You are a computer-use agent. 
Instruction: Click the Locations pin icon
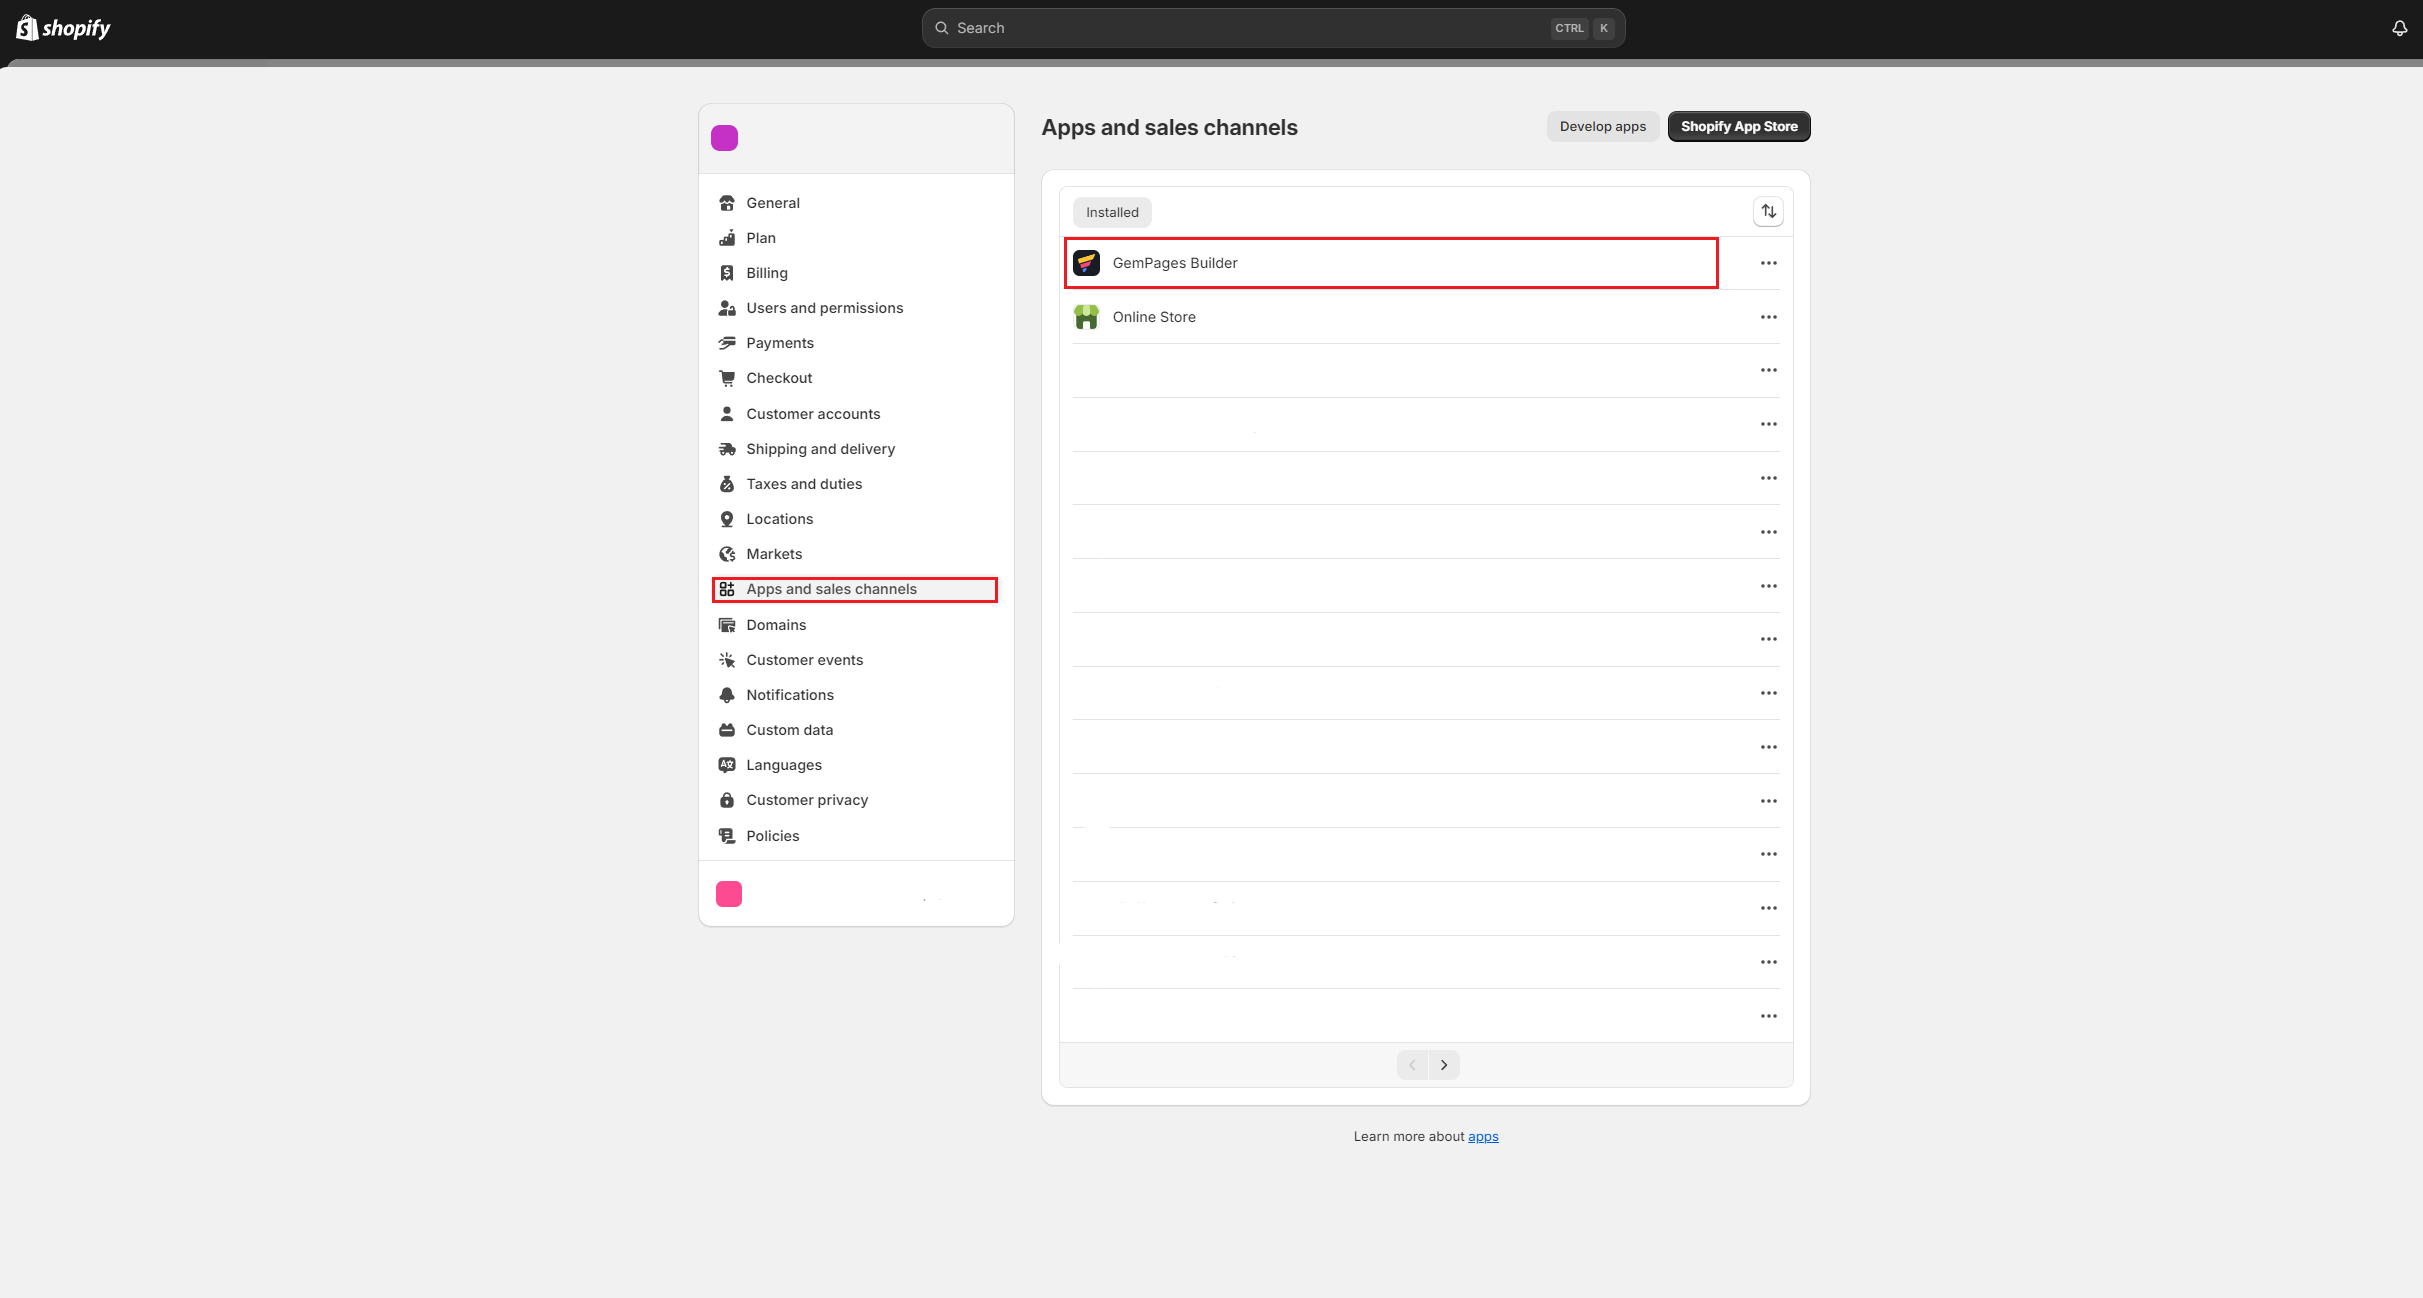[x=727, y=519]
